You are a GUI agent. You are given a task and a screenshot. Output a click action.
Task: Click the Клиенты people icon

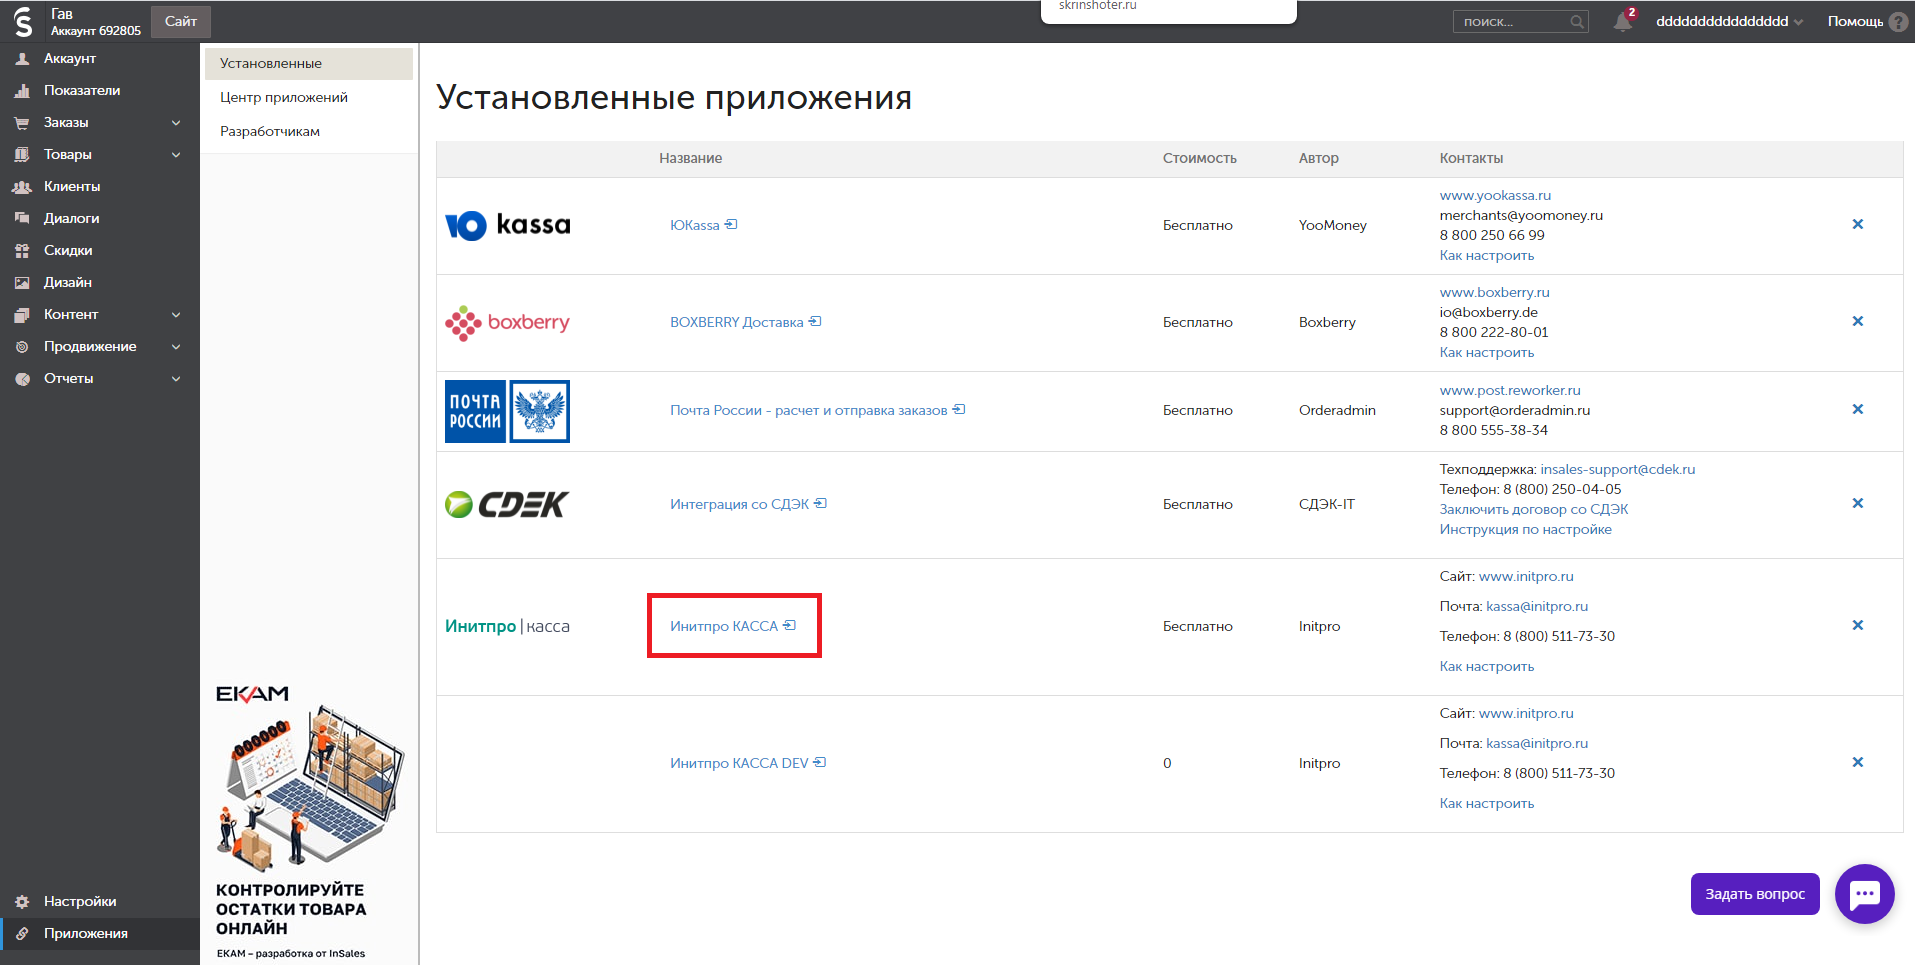pos(22,187)
